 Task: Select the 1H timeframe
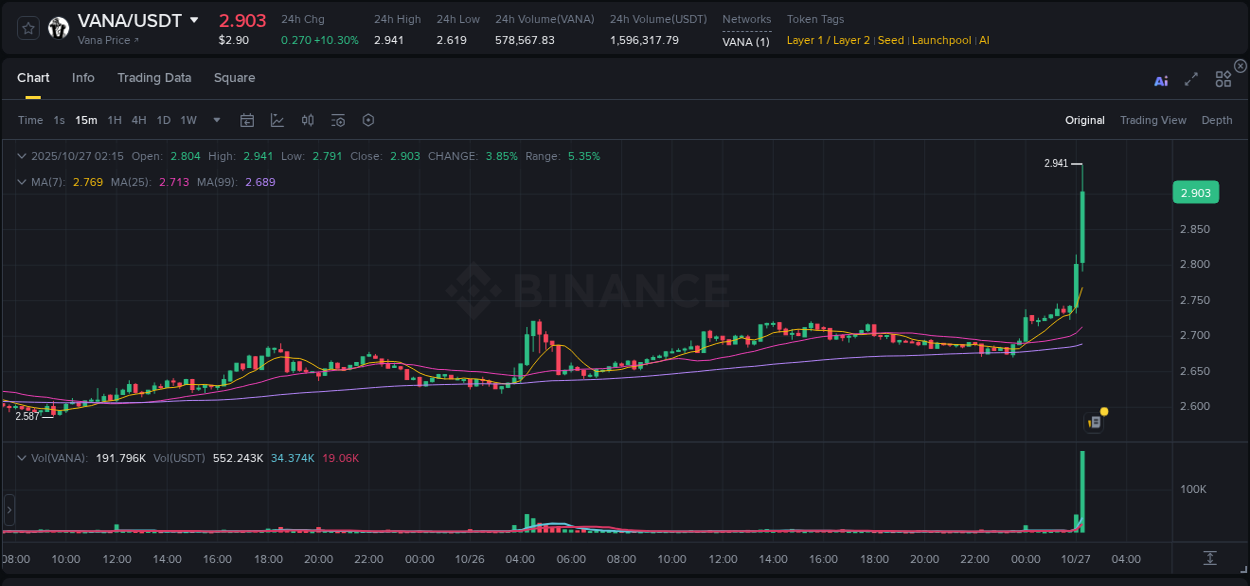tap(113, 120)
